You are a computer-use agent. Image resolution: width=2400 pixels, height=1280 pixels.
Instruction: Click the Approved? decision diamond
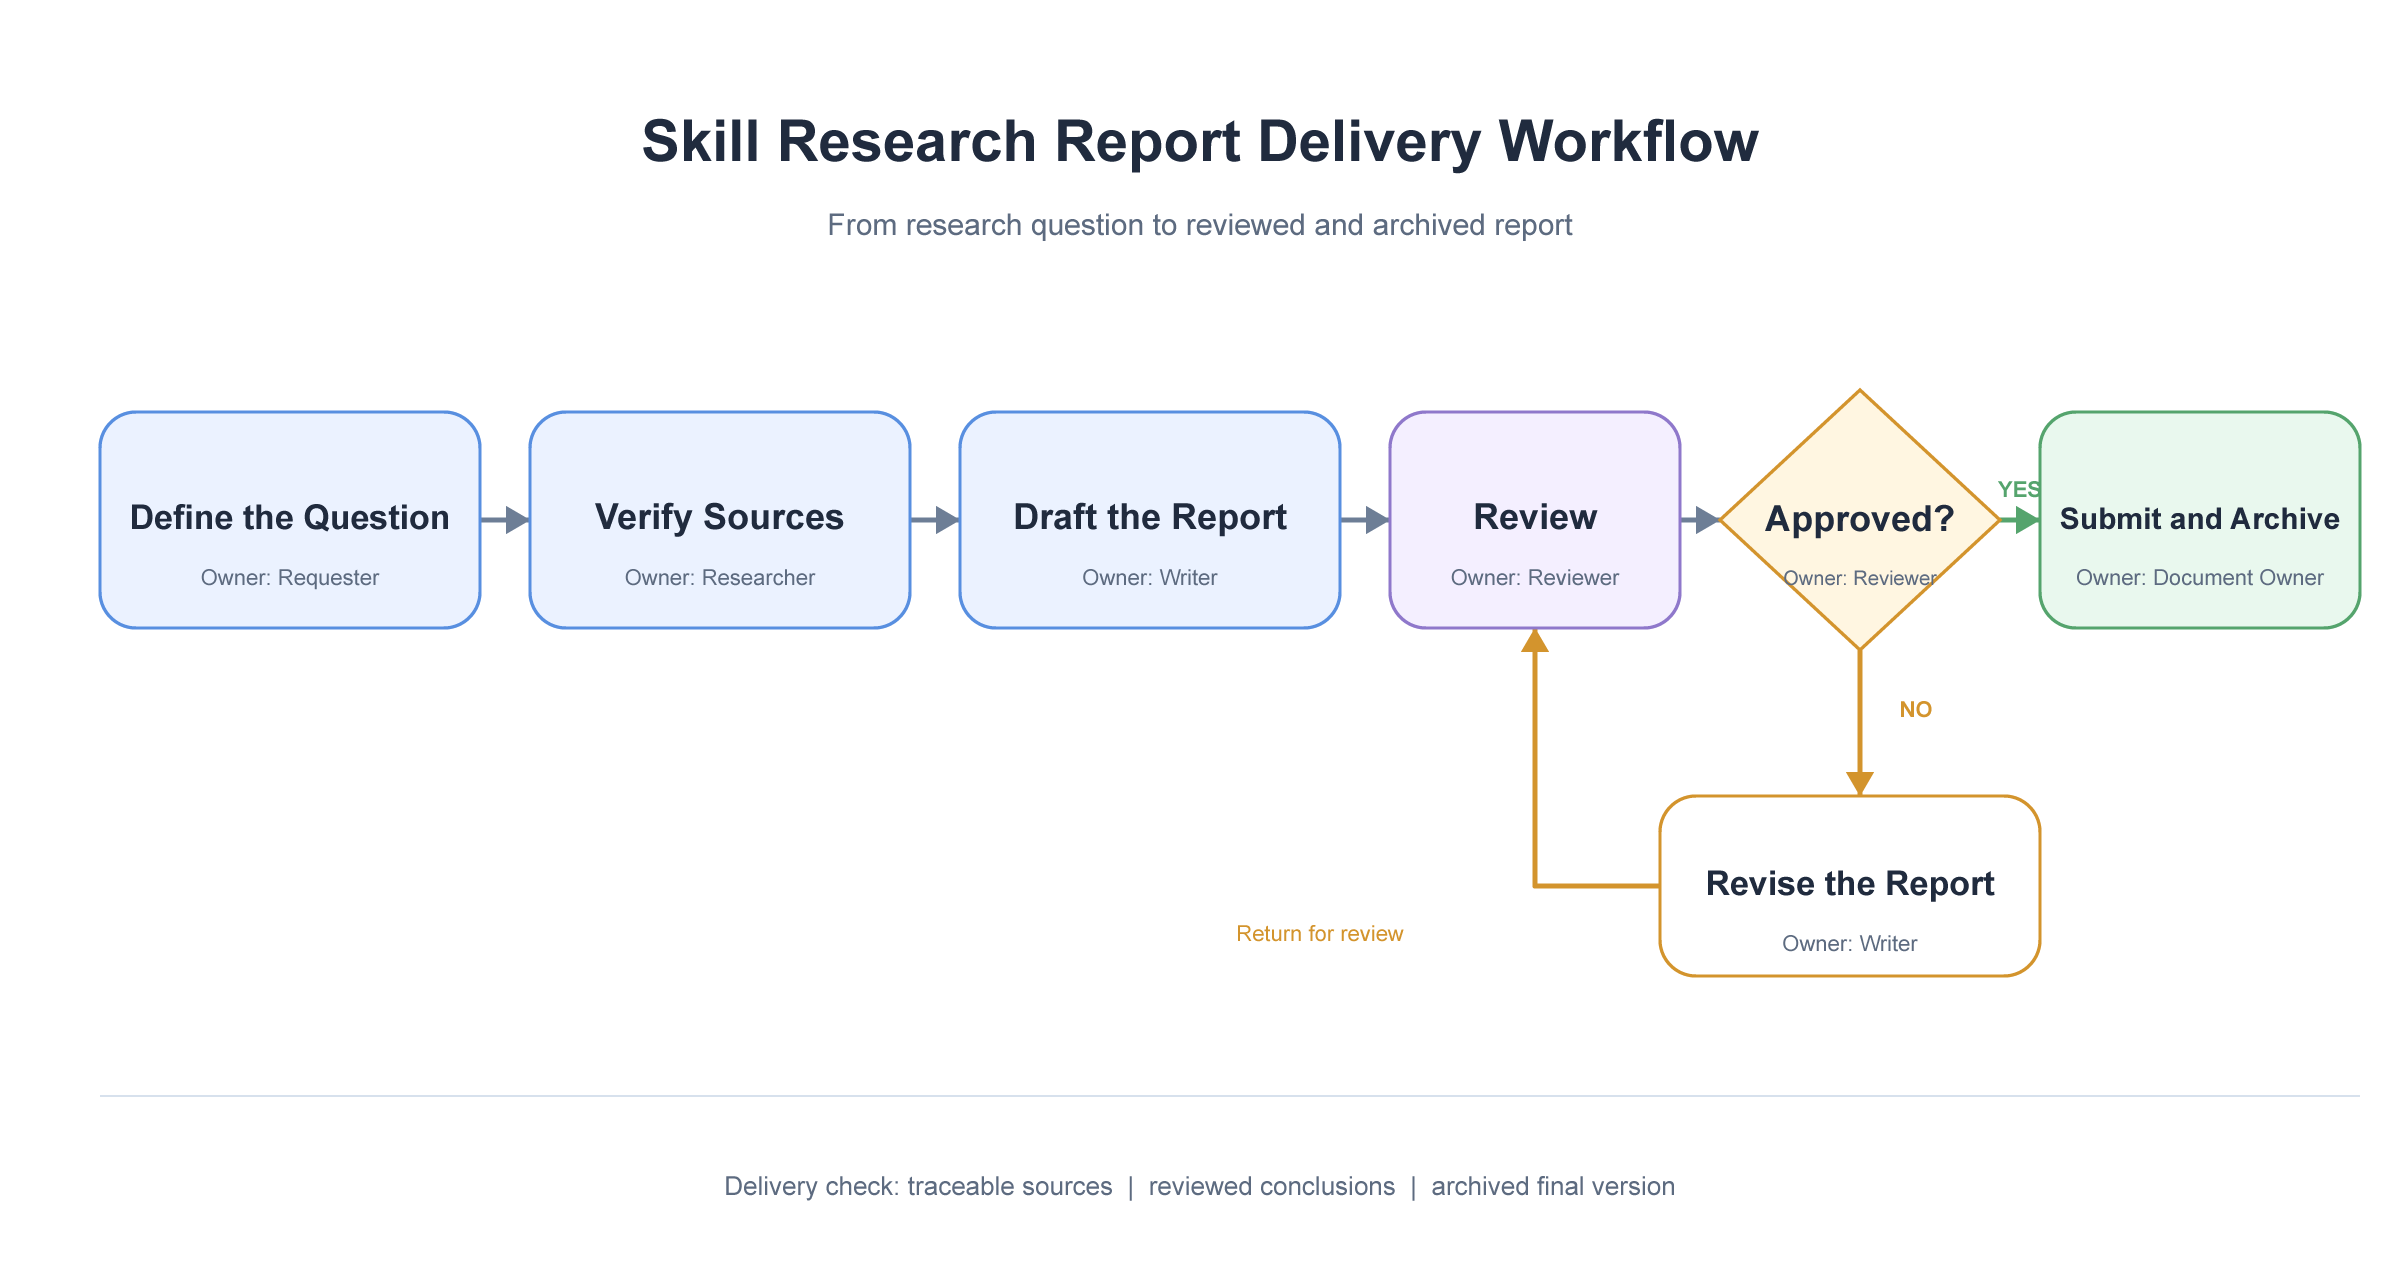click(x=1860, y=520)
